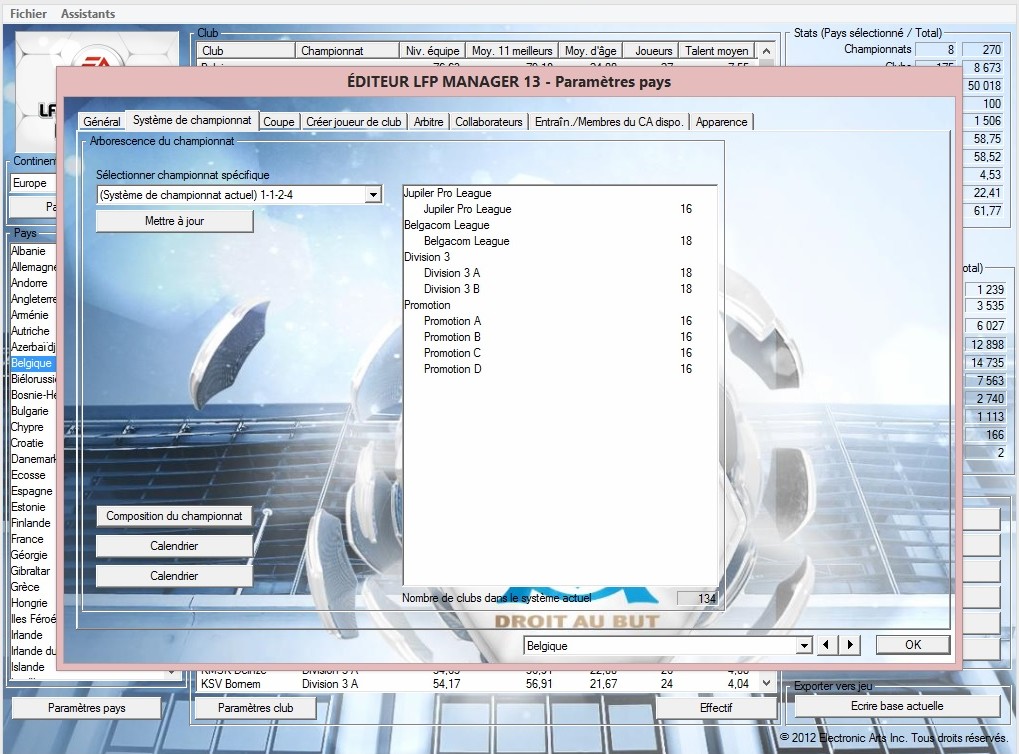Click the club table's scroll down arrow
This screenshot has height=754, width=1019.
tap(767, 683)
